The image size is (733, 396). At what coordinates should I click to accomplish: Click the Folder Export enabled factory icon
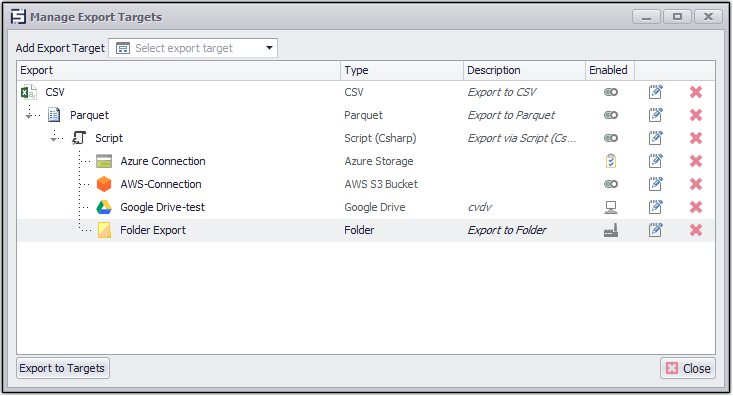pyautogui.click(x=611, y=230)
